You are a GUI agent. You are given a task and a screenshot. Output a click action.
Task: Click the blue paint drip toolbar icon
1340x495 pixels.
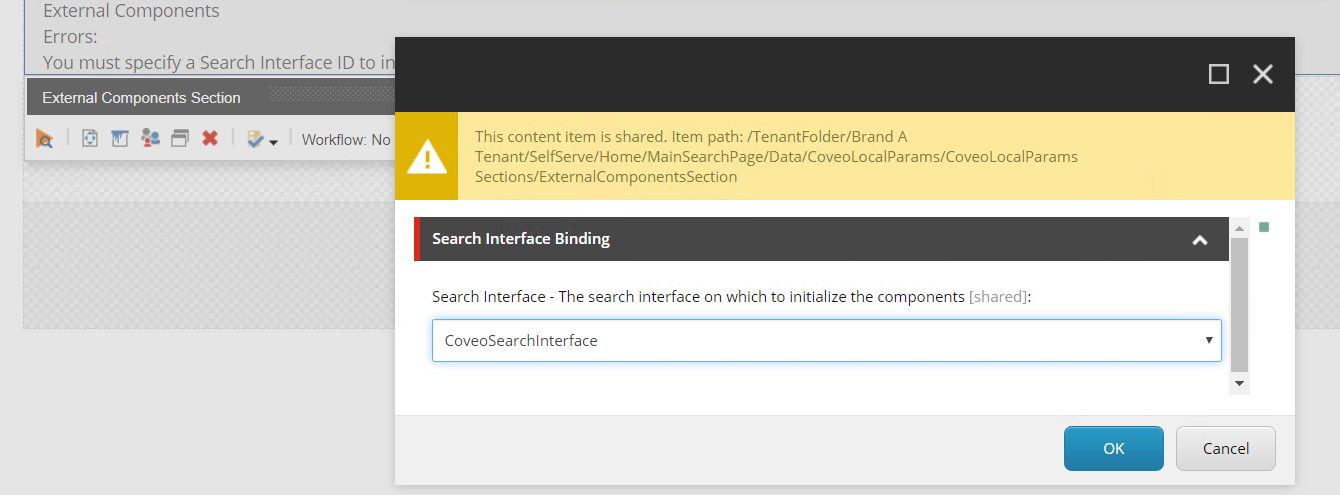tap(120, 139)
